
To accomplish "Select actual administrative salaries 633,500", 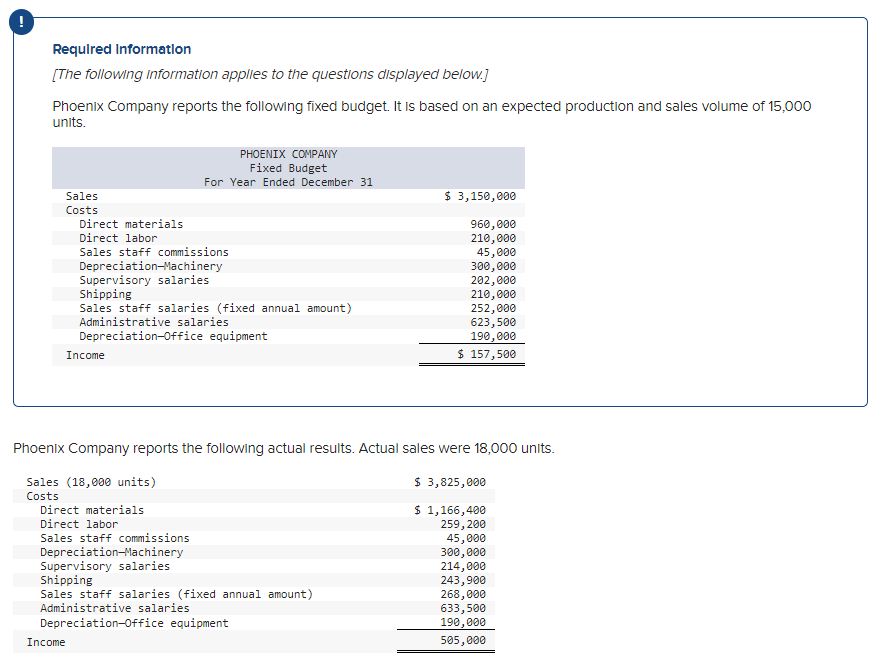I will [x=463, y=608].
